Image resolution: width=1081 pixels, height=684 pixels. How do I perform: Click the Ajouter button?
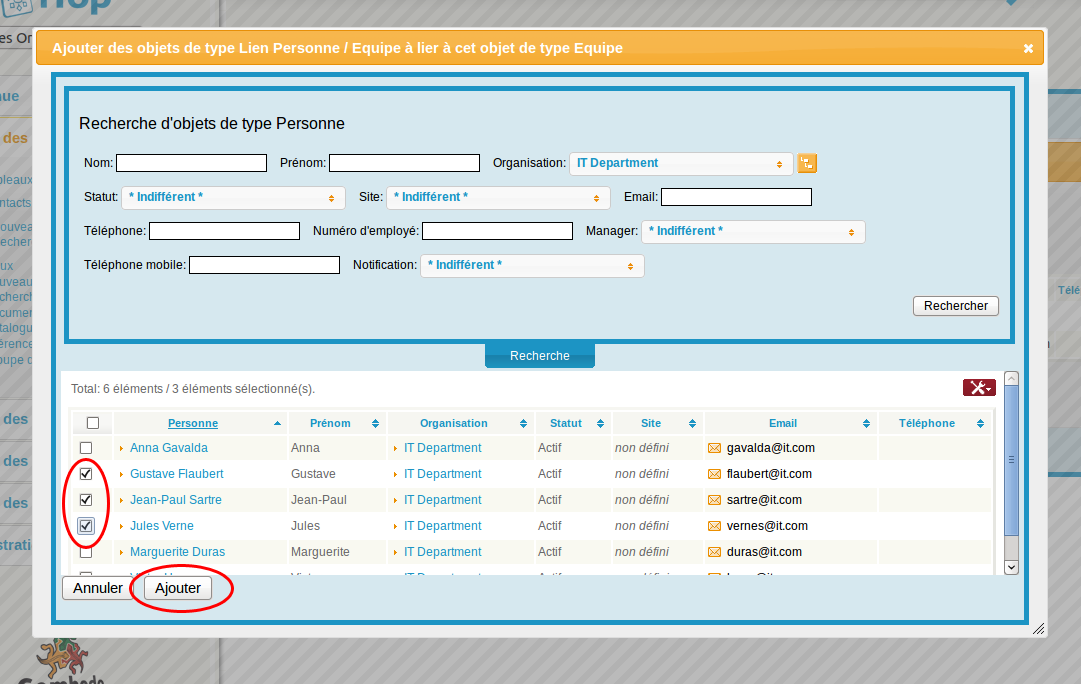tap(178, 588)
